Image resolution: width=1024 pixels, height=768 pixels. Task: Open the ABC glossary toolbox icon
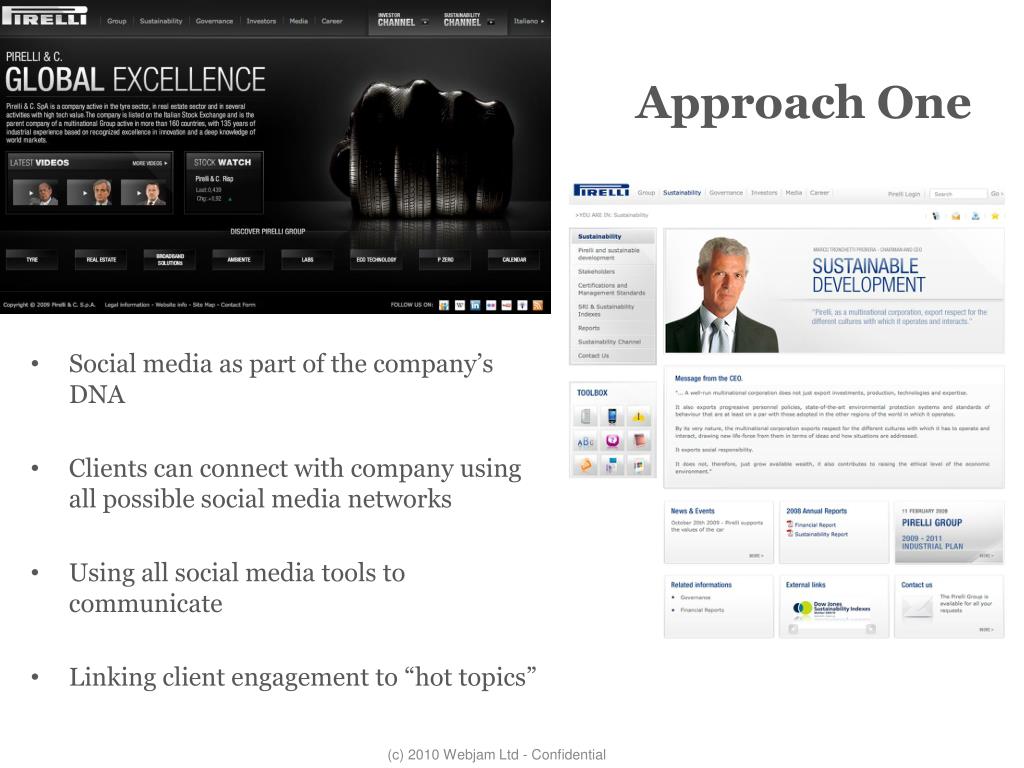click(586, 441)
